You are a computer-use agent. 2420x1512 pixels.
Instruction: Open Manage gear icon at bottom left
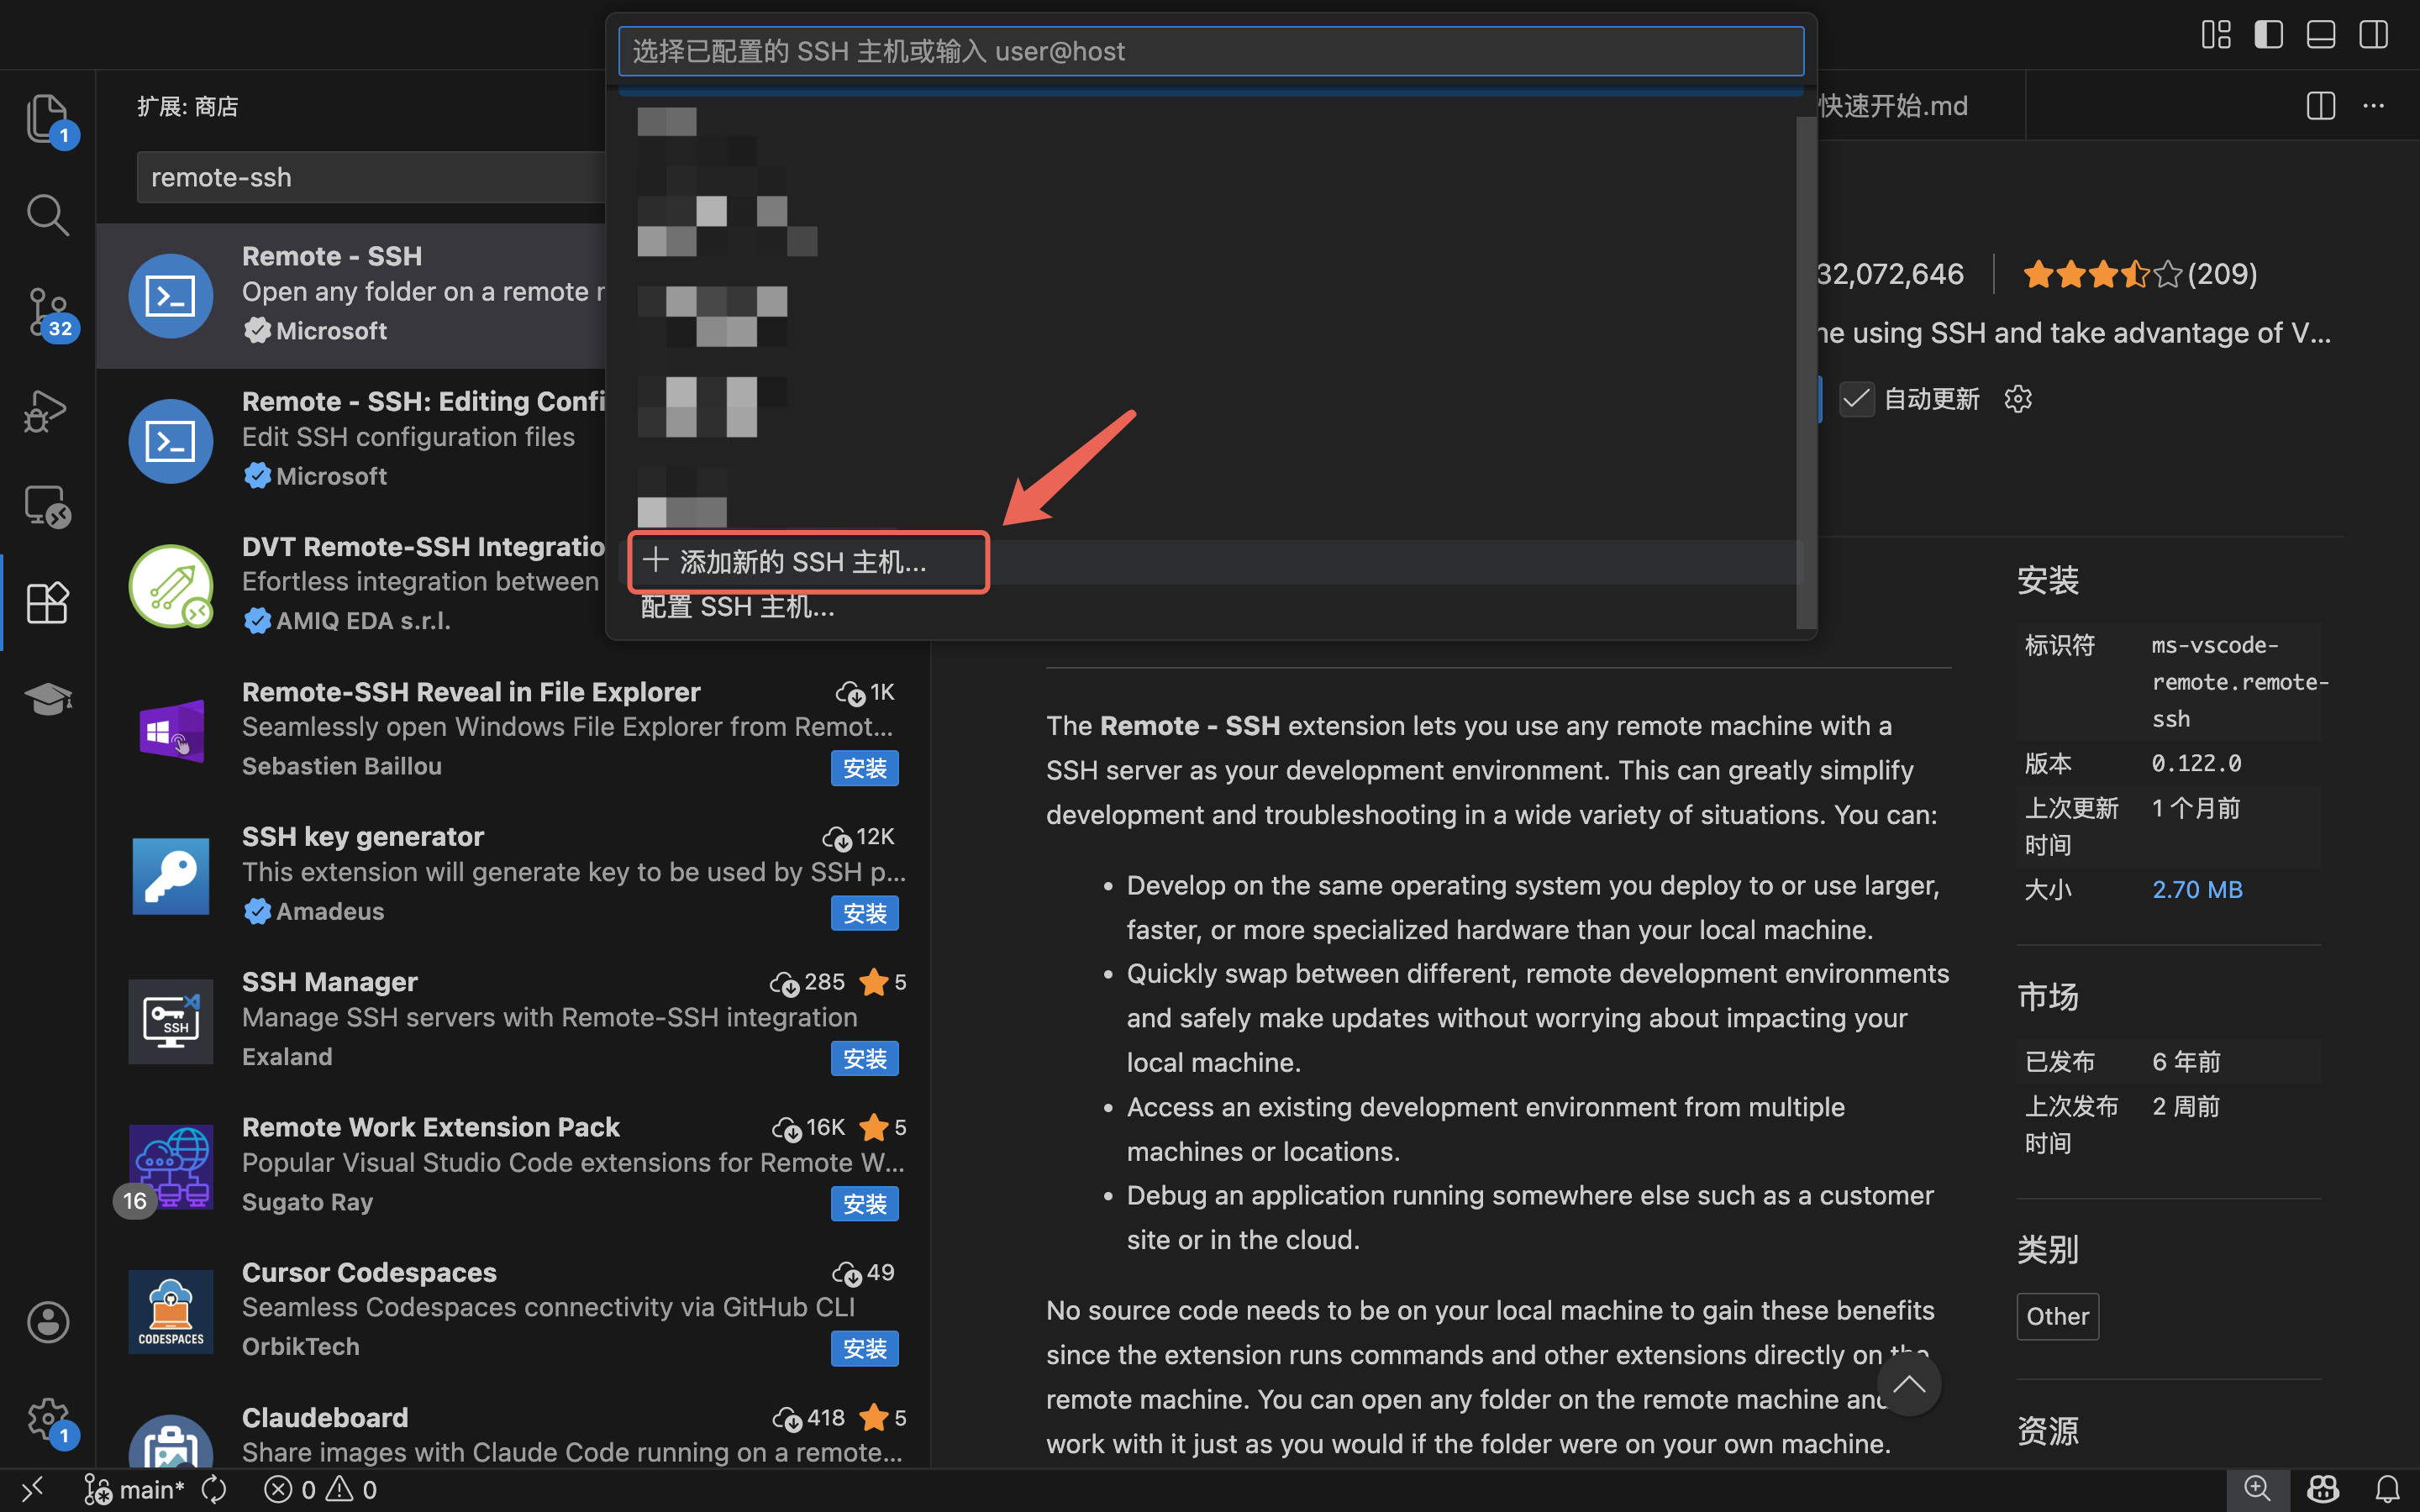[46, 1418]
